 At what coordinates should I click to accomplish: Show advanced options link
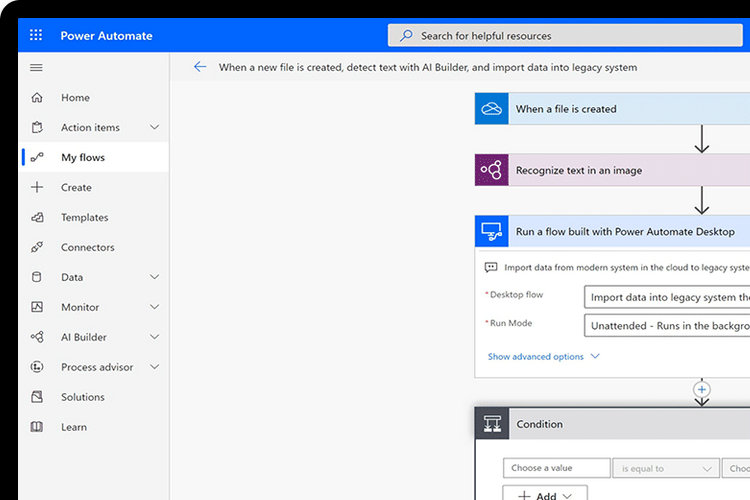tap(543, 356)
